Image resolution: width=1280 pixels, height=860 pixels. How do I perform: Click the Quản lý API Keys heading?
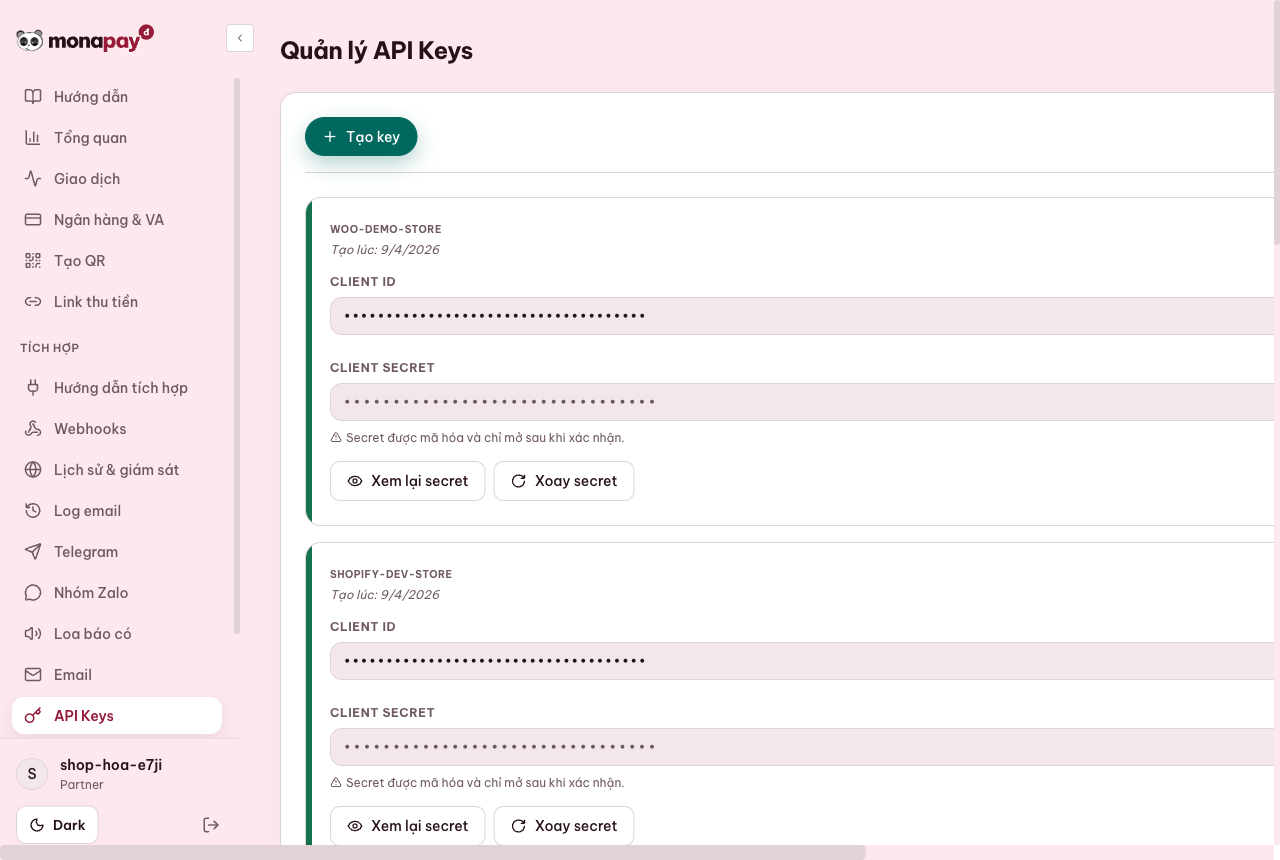tap(377, 51)
